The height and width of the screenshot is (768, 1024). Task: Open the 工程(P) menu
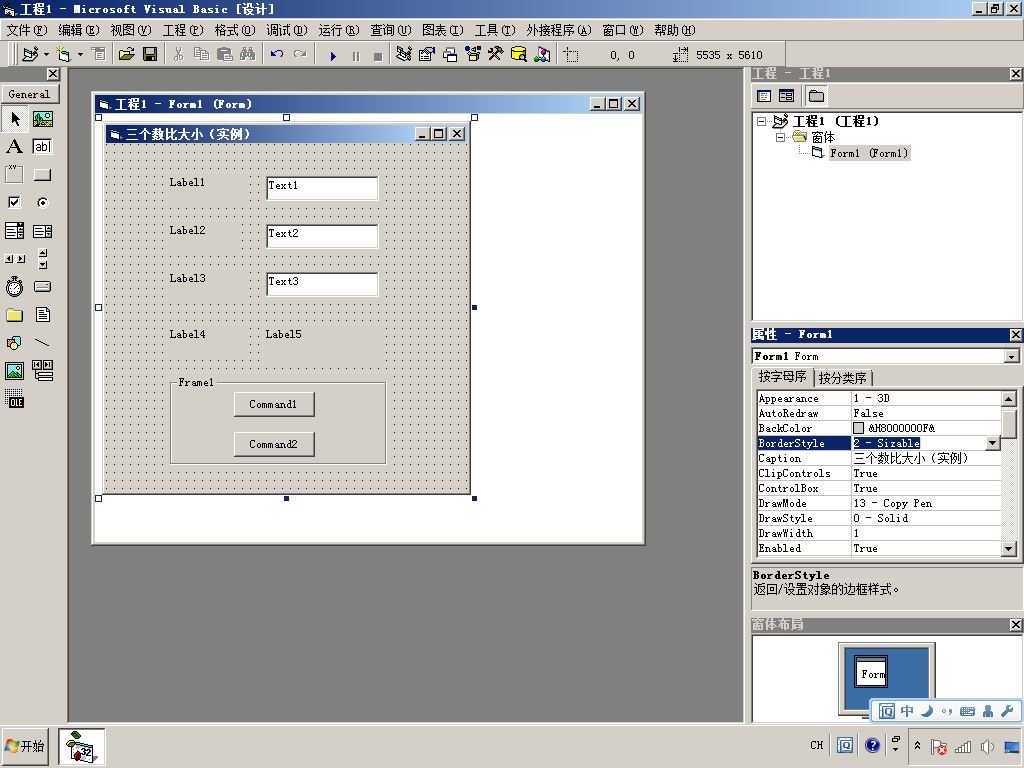[x=183, y=30]
